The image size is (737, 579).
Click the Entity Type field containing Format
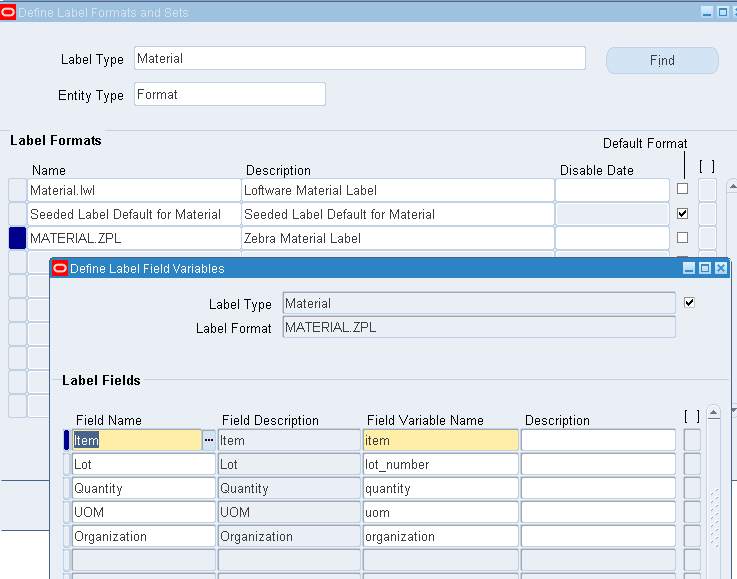point(230,94)
